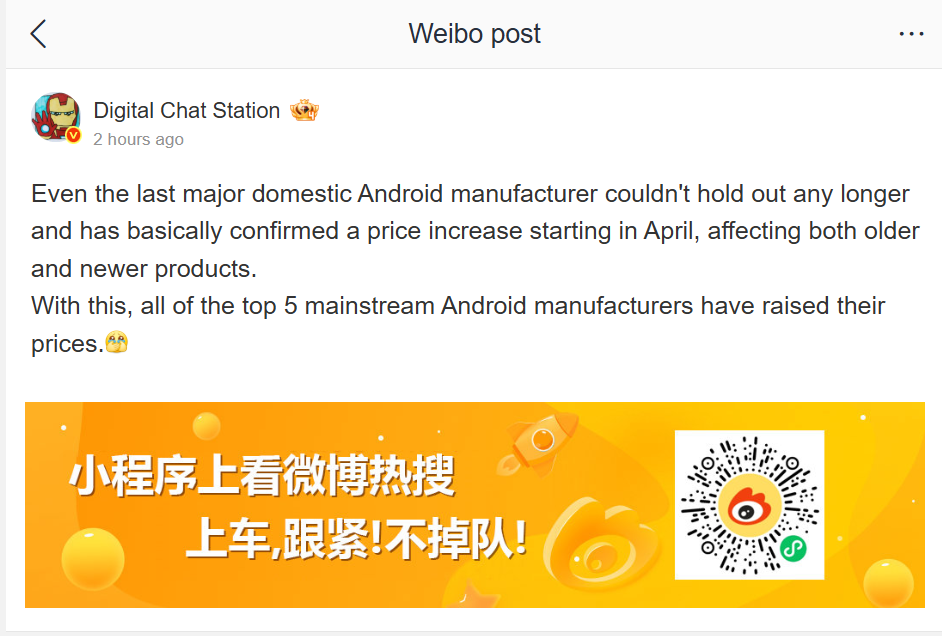
Task: Click the back arrow icon
Action: coord(36,33)
